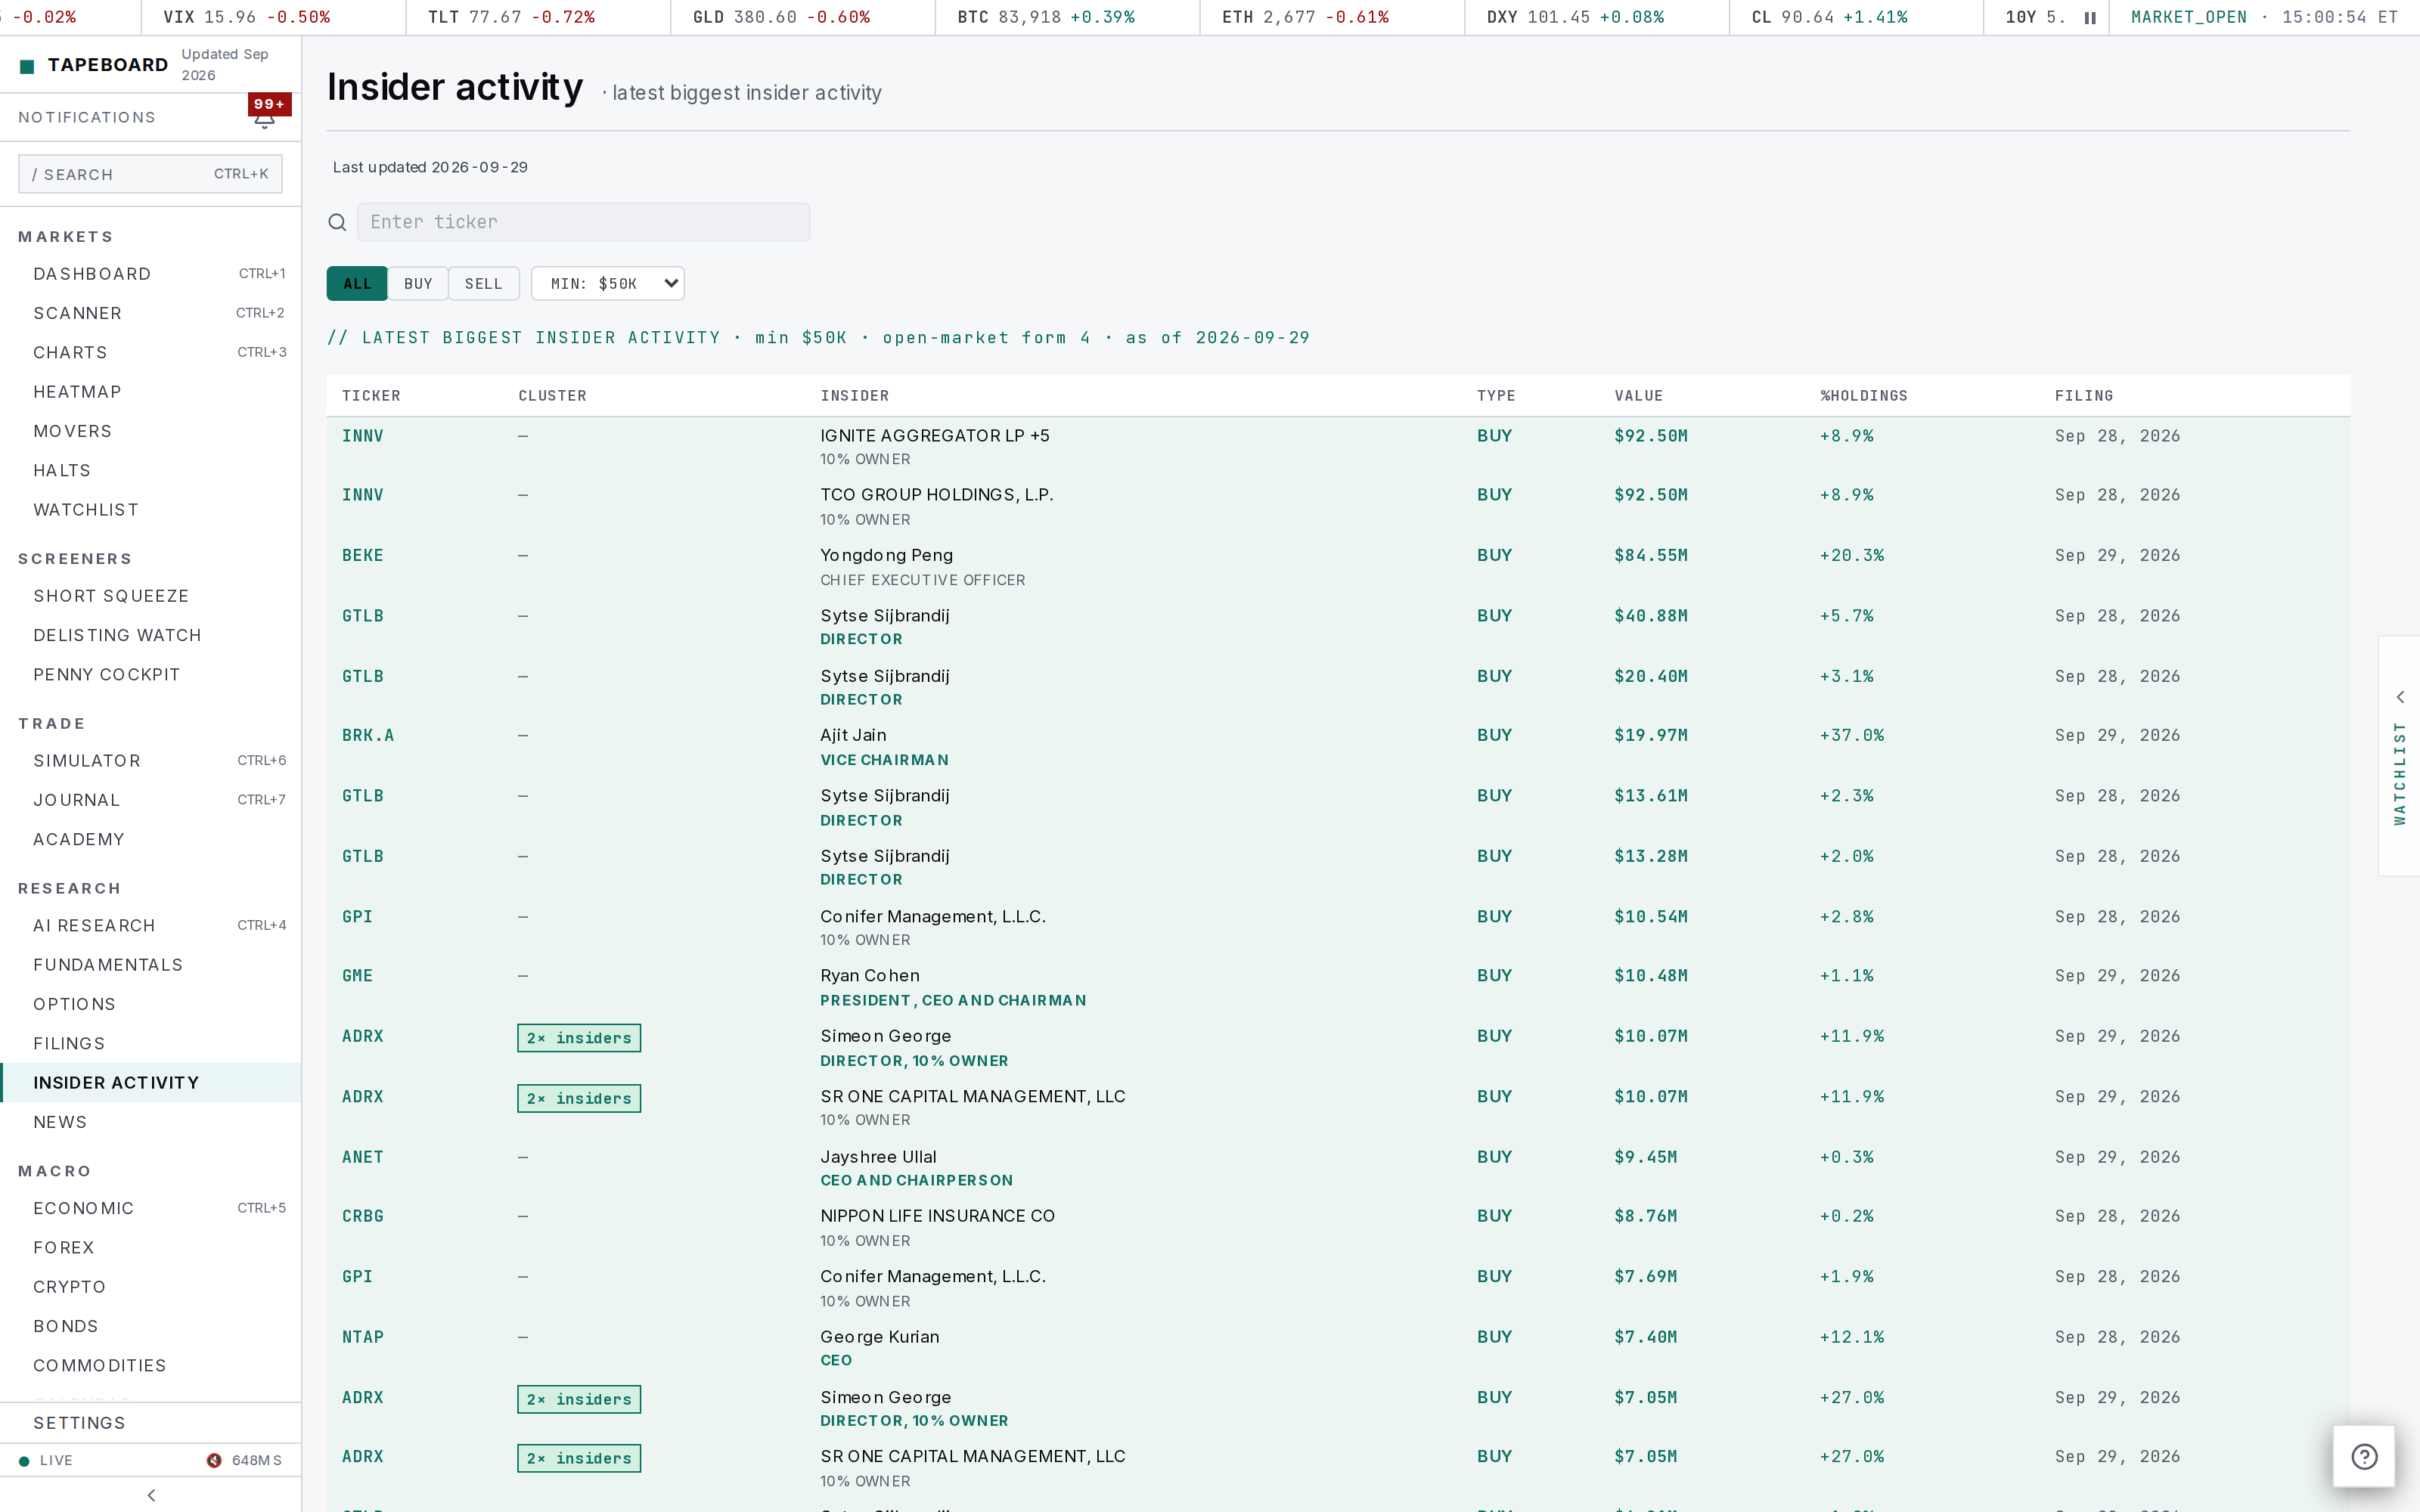Go to Forex
This screenshot has height=1512, width=2420.
[150, 1248]
